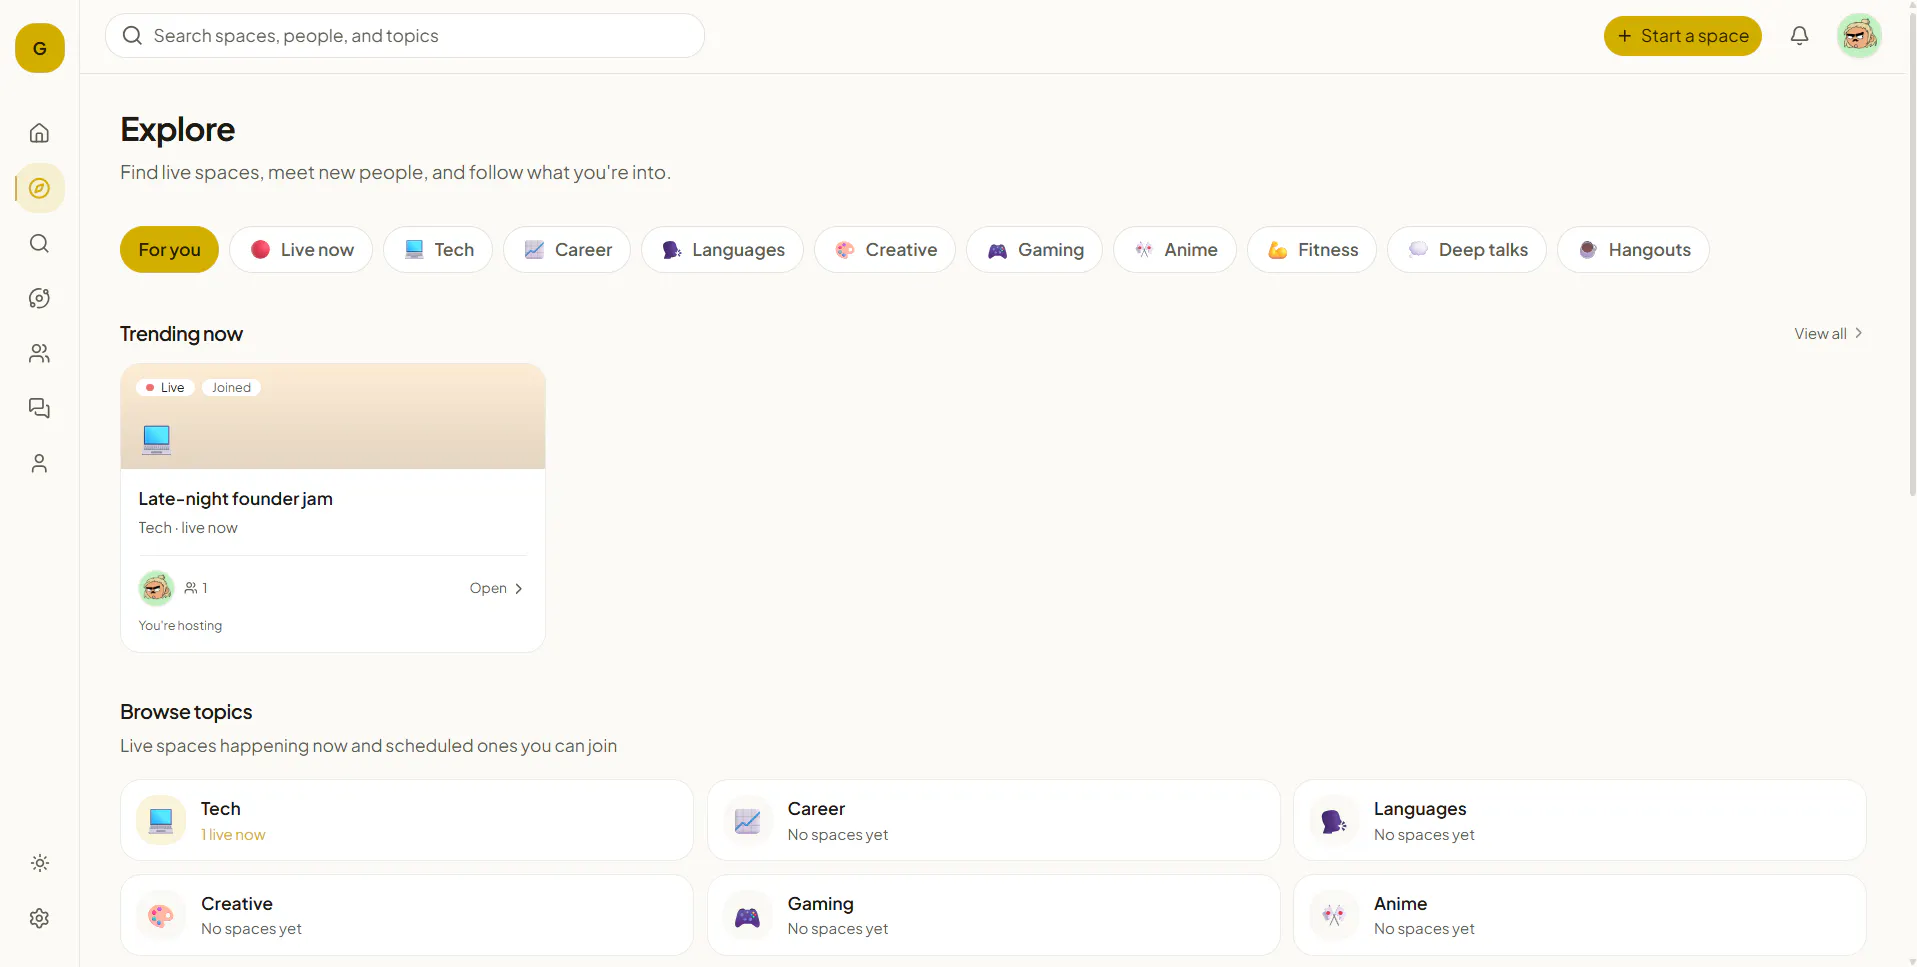Open the Career topic card
The height and width of the screenshot is (967, 1917).
(x=994, y=820)
